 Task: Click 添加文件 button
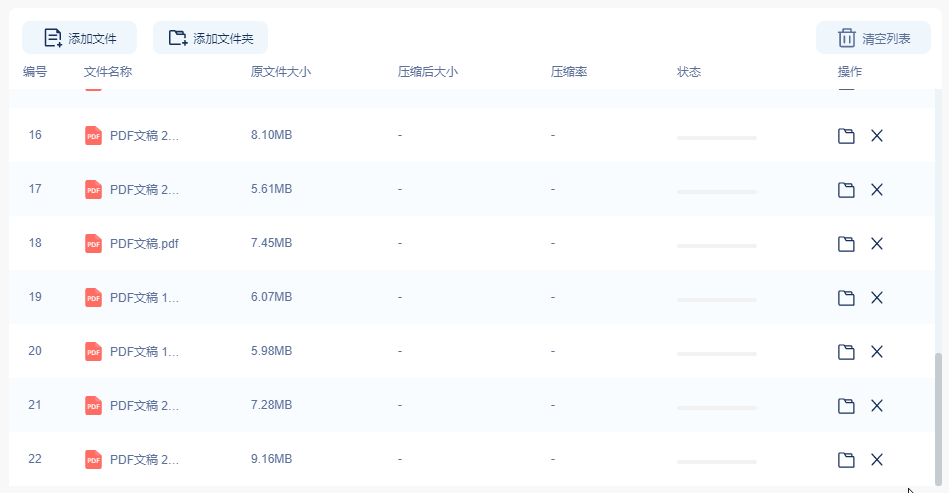click(x=80, y=38)
